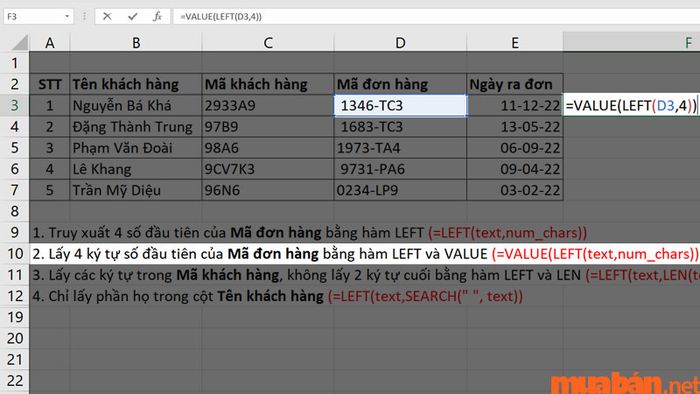Viewport: 700px width, 394px height.
Task: Select customer code cell 97B9
Action: 268,127
